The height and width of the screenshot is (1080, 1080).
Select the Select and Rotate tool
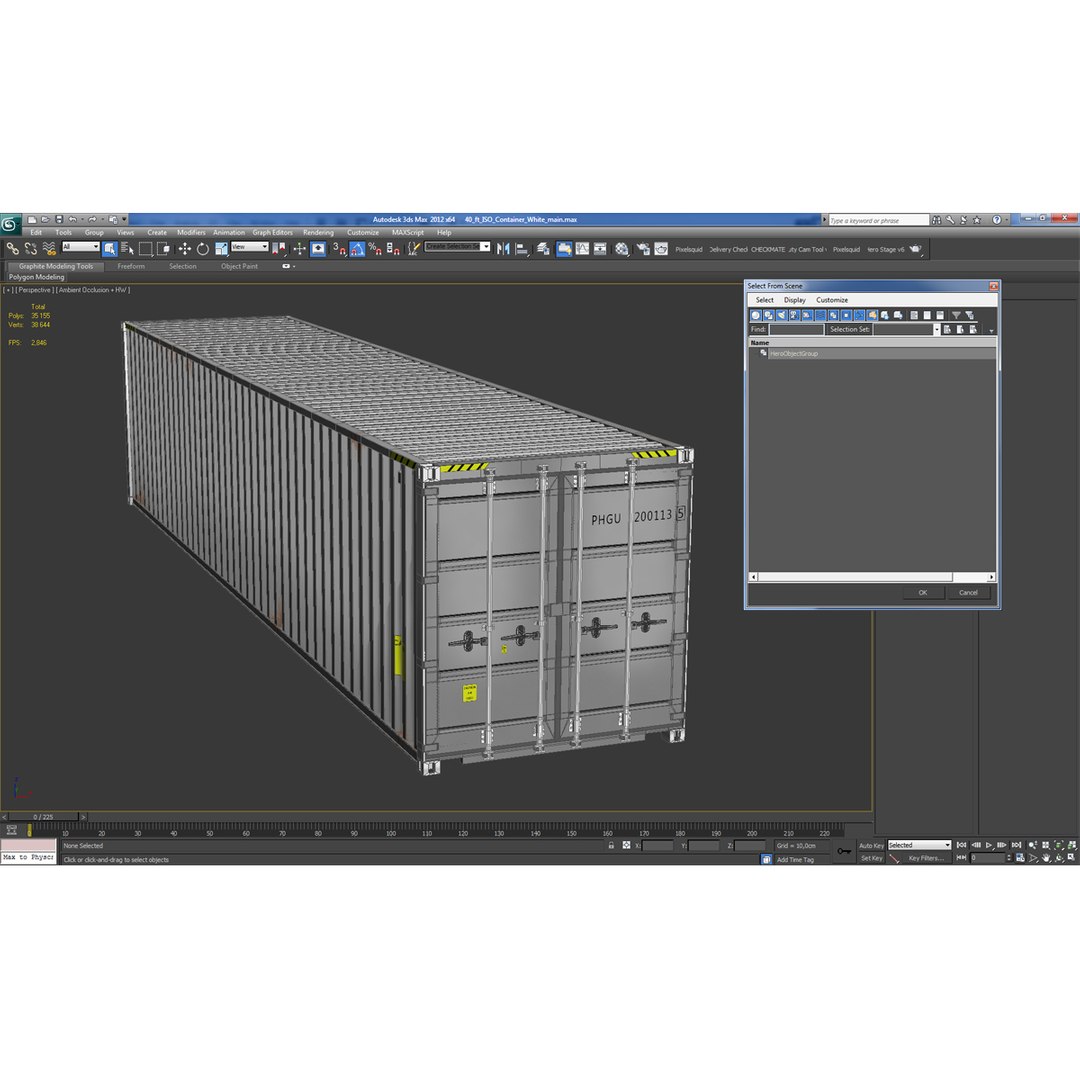coord(202,249)
